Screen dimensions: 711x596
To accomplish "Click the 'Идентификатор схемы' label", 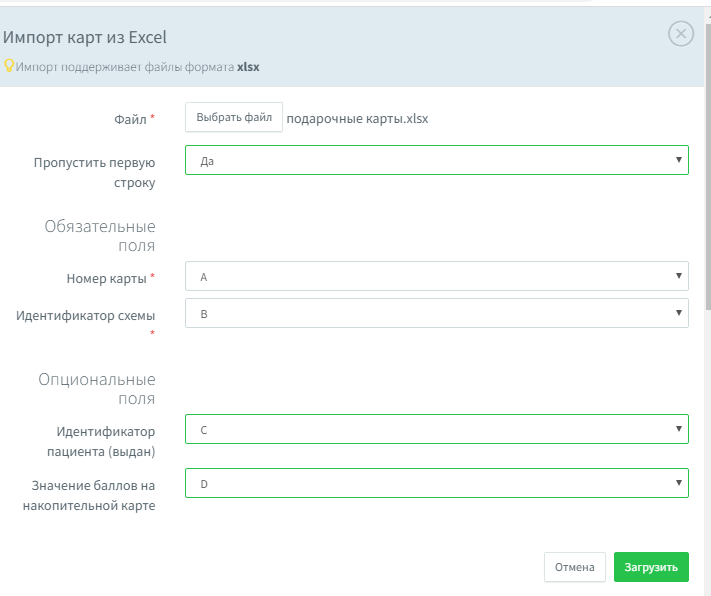I will coord(86,316).
